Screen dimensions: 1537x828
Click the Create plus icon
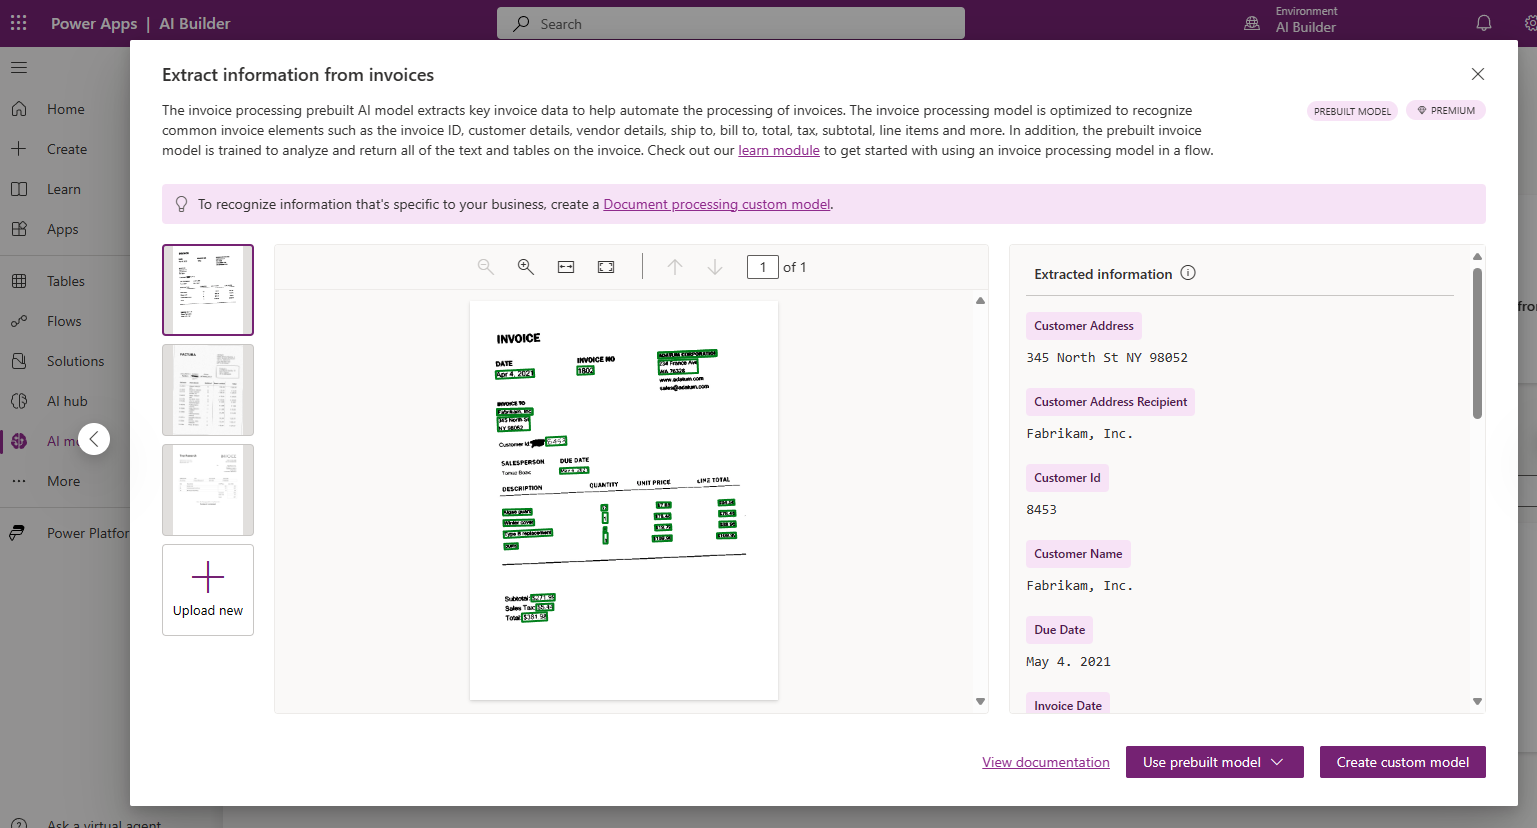[19, 149]
